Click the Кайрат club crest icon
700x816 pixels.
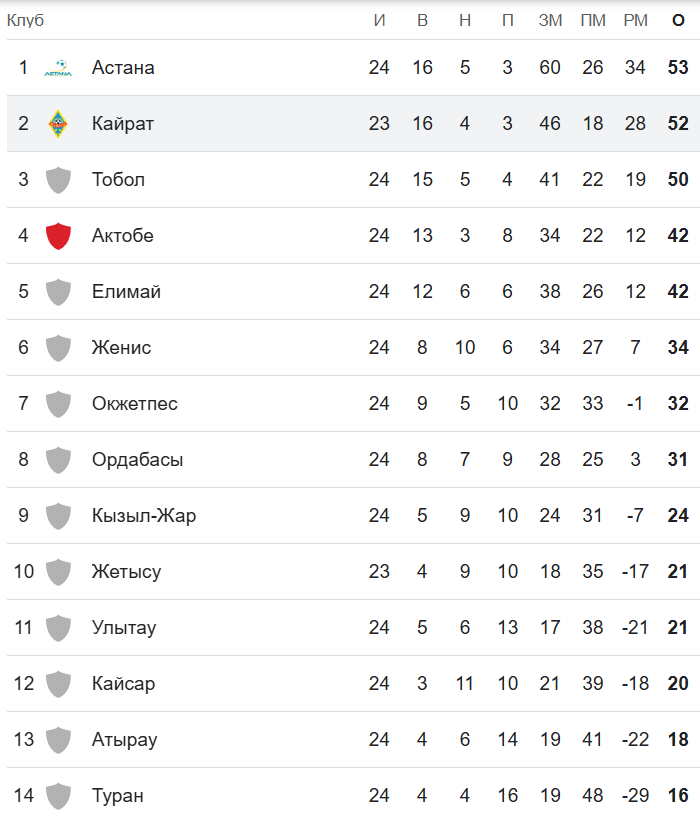(x=58, y=124)
